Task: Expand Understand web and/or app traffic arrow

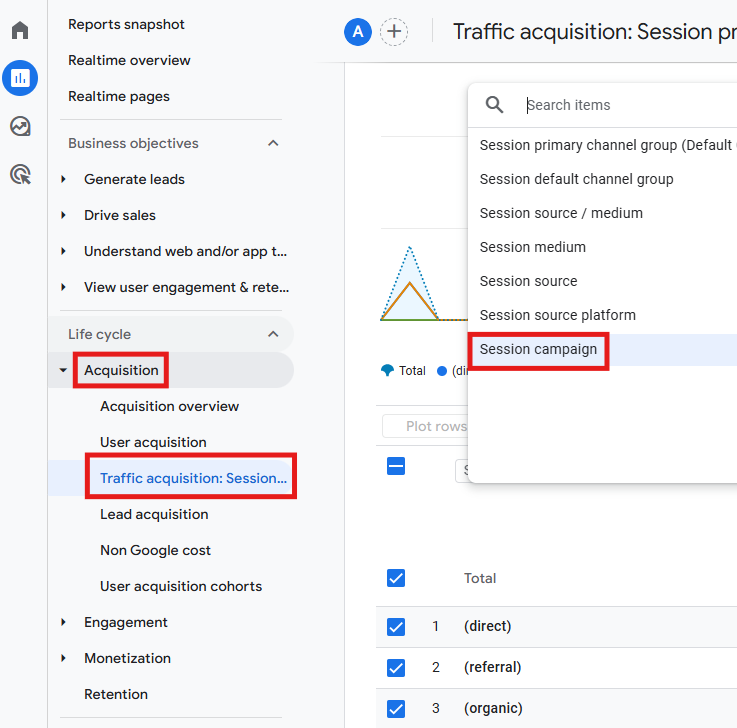Action: [63, 251]
